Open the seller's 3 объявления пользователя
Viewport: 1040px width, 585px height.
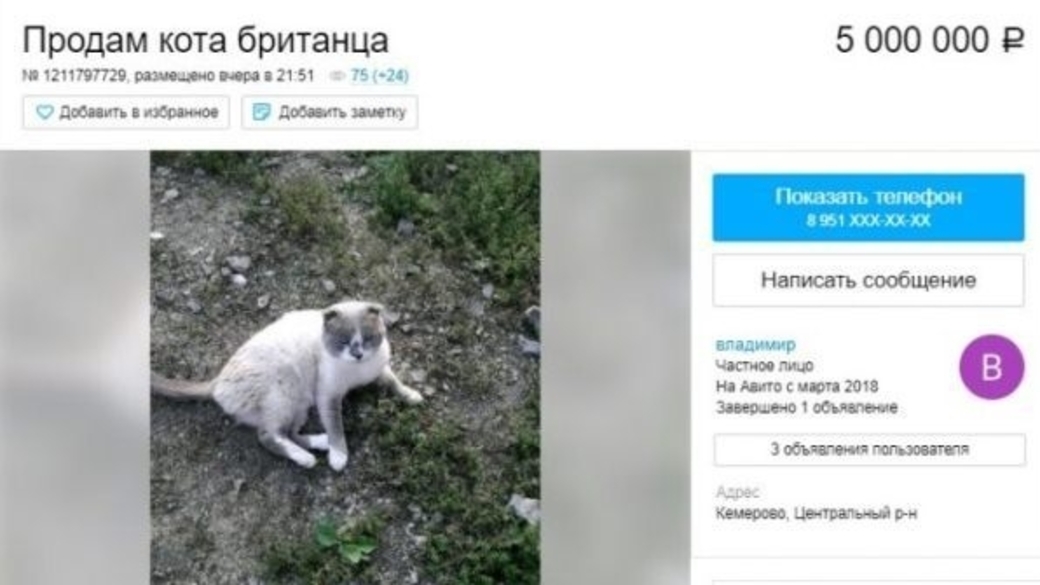[x=869, y=449]
